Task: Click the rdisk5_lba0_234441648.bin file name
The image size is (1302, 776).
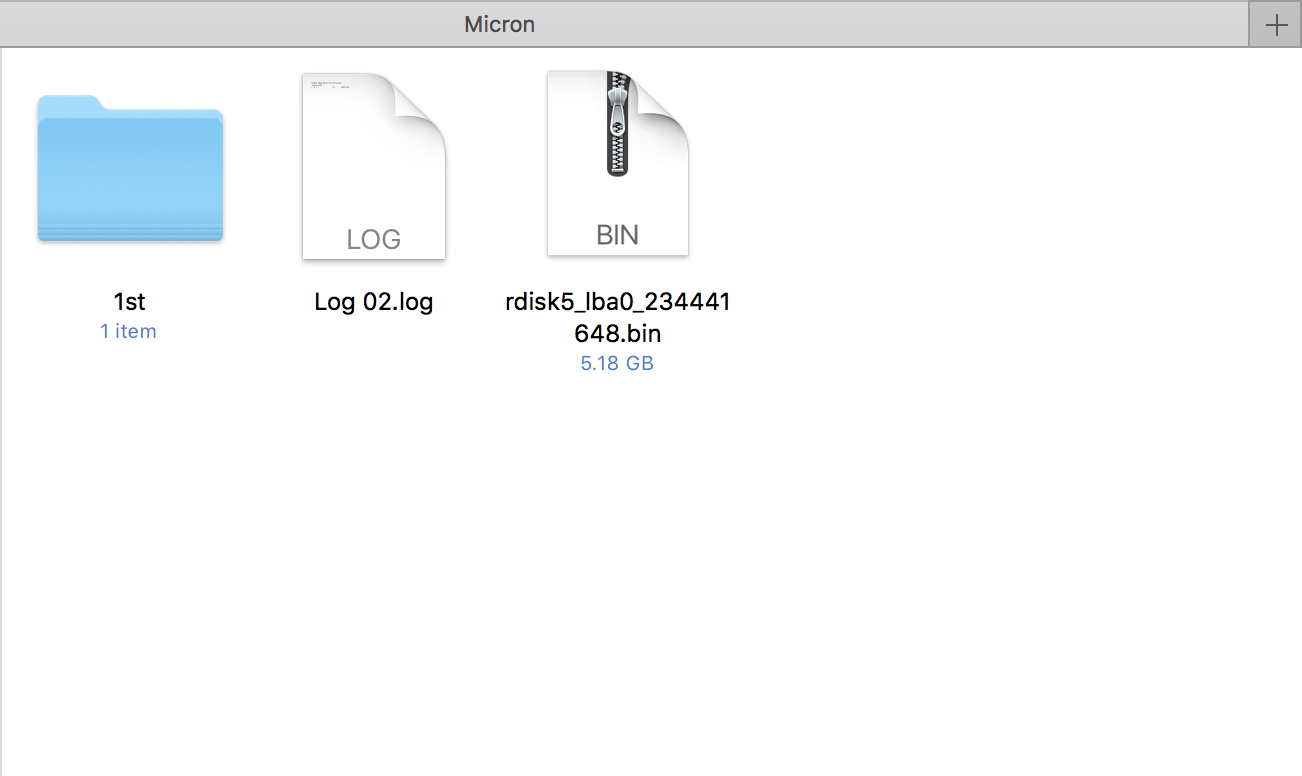Action: [617, 302]
